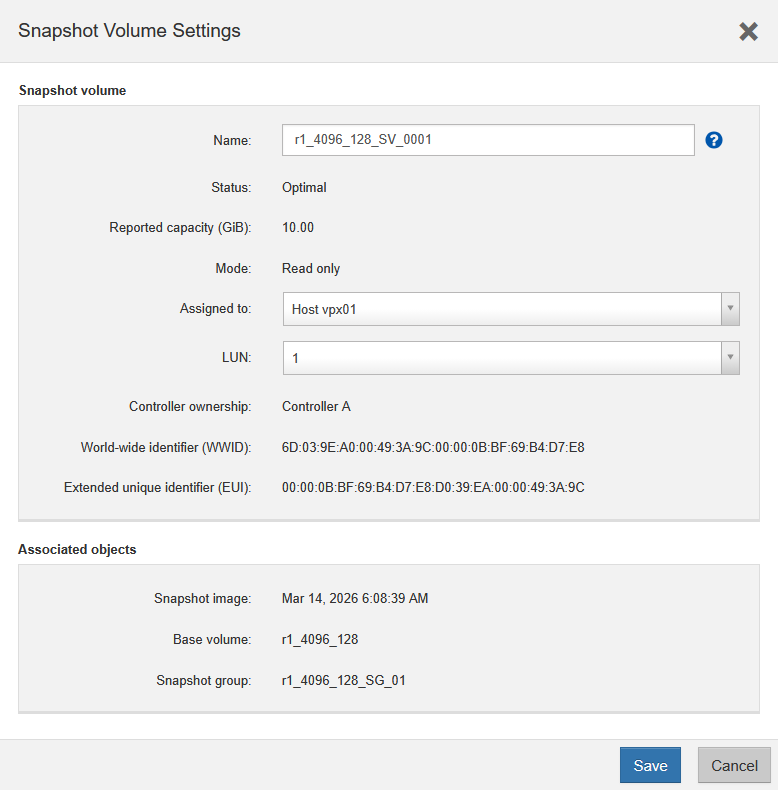This screenshot has height=790, width=778.
Task: Select base volume value r1_4096_128
Action: [320, 639]
